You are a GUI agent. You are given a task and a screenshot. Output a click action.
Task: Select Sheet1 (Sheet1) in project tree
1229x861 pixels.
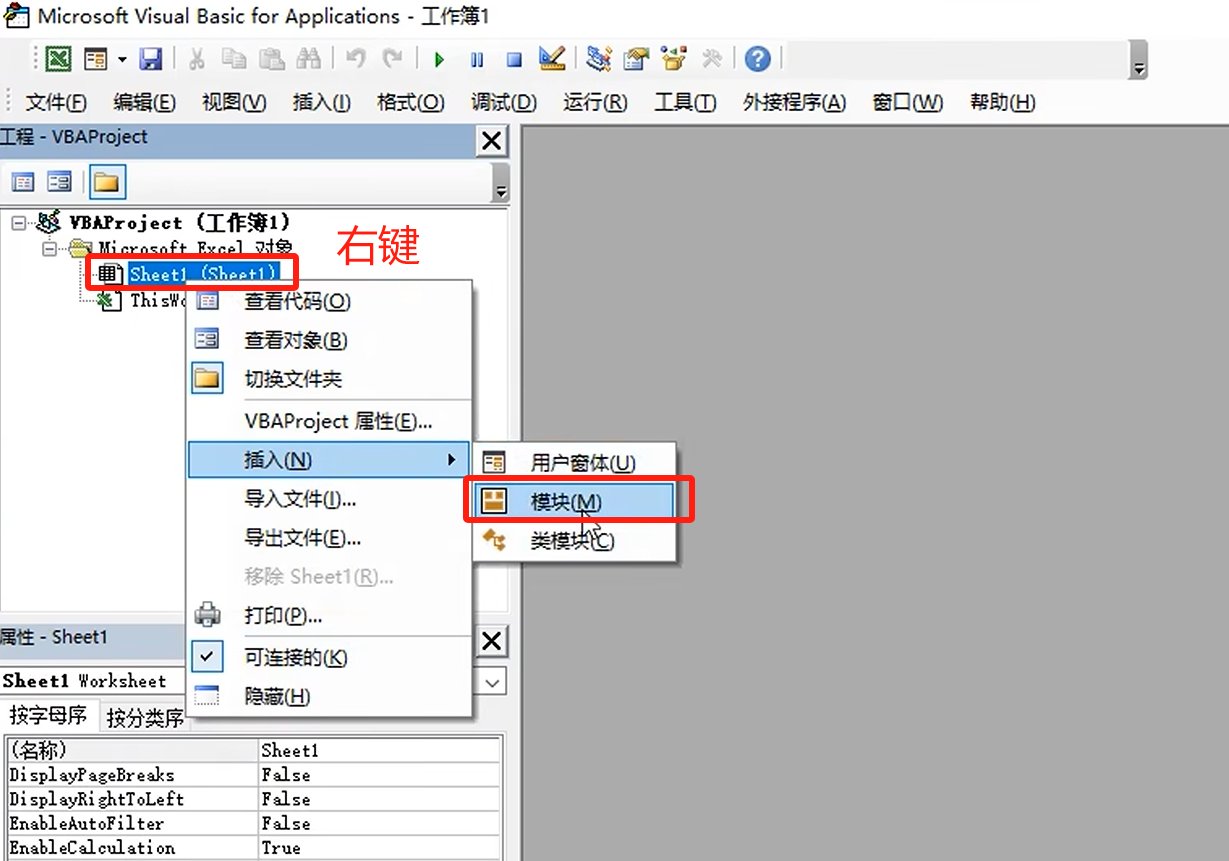pos(202,274)
